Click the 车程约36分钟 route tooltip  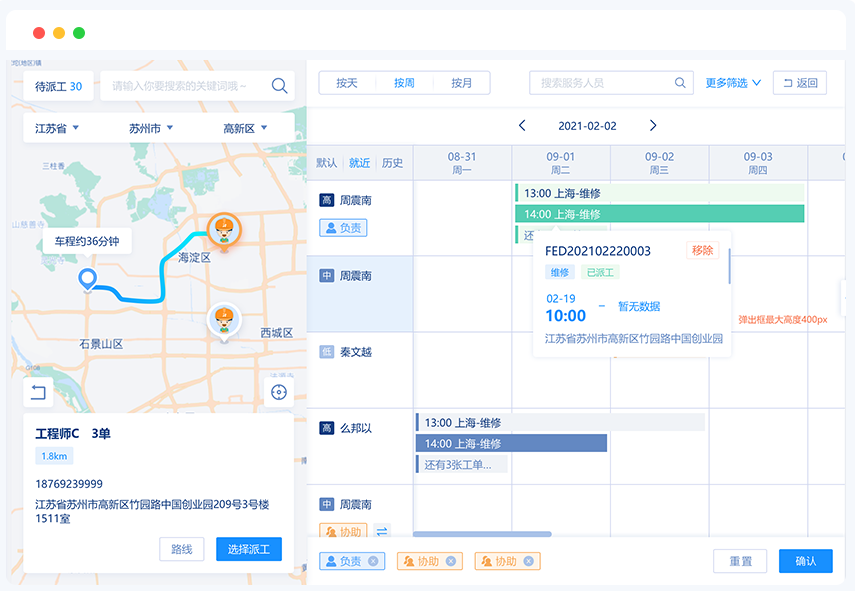point(87,241)
